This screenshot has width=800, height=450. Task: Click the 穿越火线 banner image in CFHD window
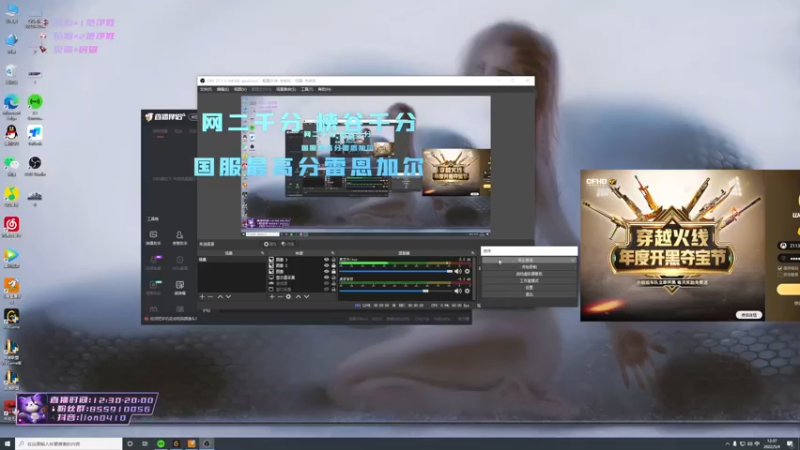pos(672,245)
